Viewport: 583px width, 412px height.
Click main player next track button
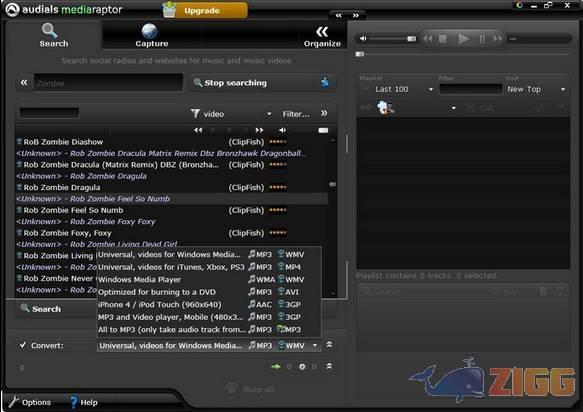[x=497, y=38]
